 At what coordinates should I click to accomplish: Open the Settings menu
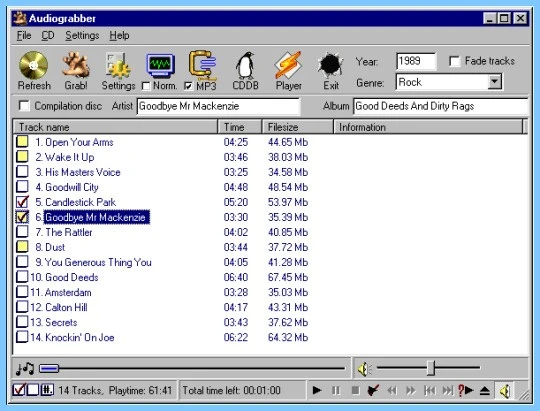coord(82,35)
